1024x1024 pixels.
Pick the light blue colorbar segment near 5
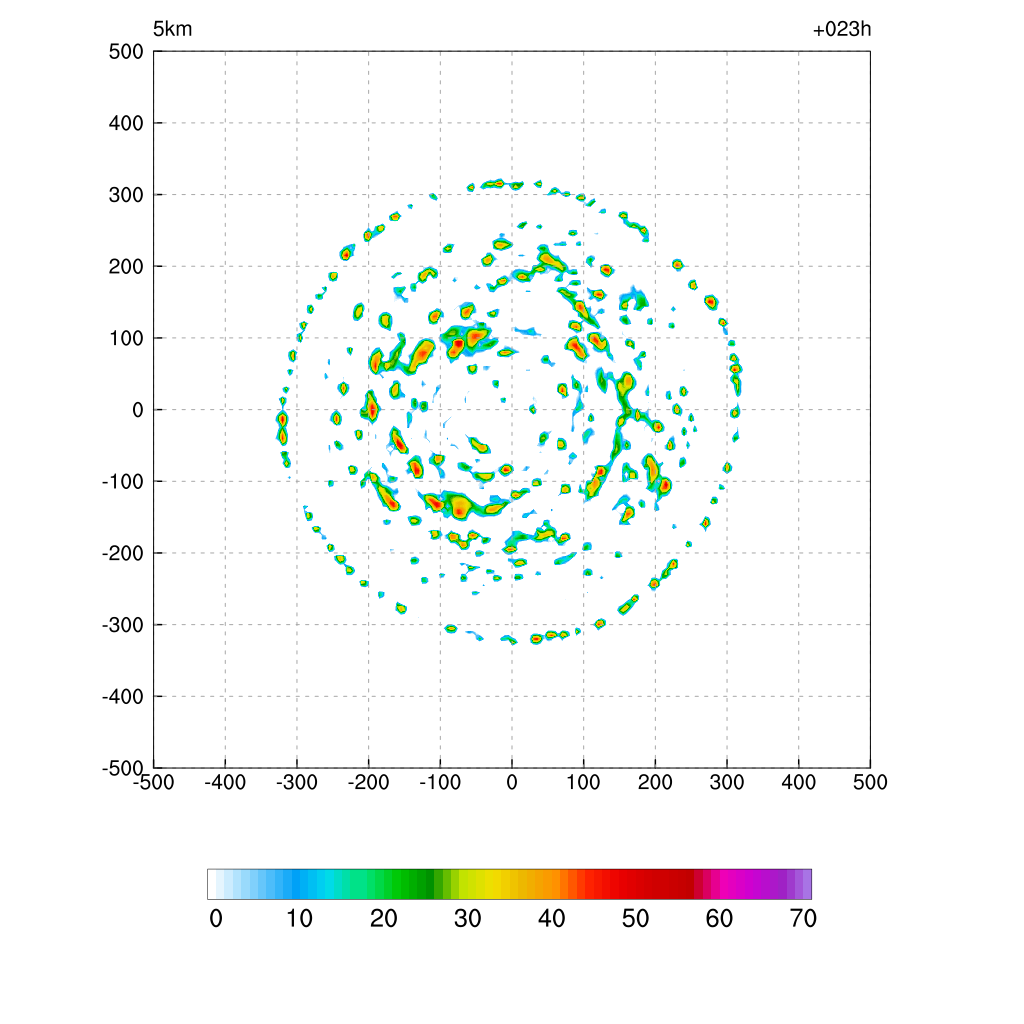click(258, 884)
